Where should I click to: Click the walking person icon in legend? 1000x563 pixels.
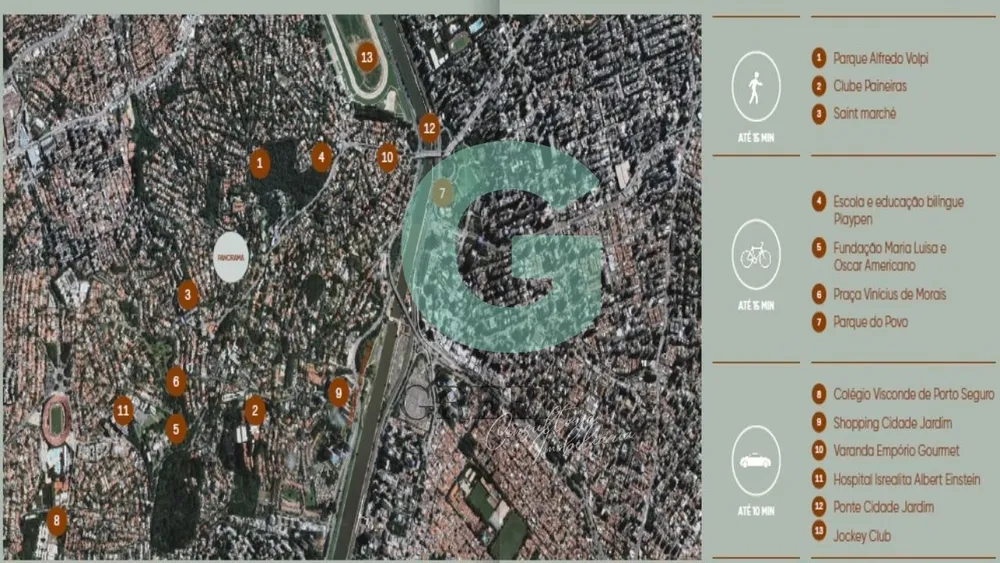[756, 87]
